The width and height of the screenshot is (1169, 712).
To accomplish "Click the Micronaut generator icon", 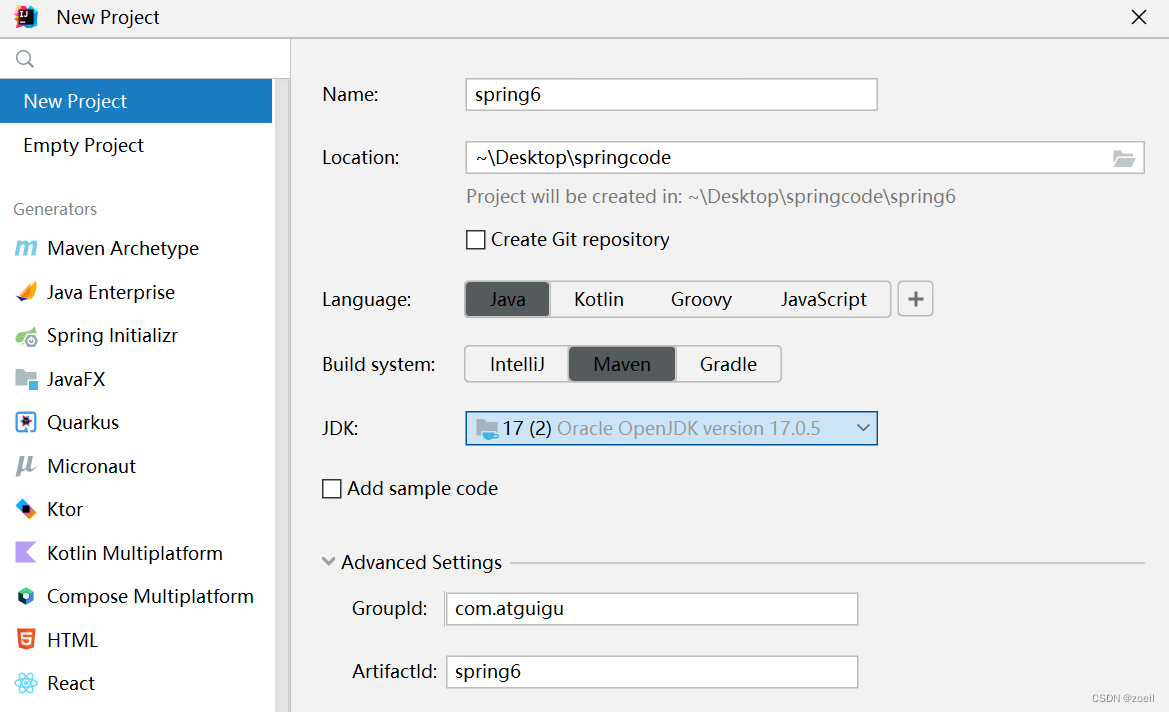I will (26, 466).
